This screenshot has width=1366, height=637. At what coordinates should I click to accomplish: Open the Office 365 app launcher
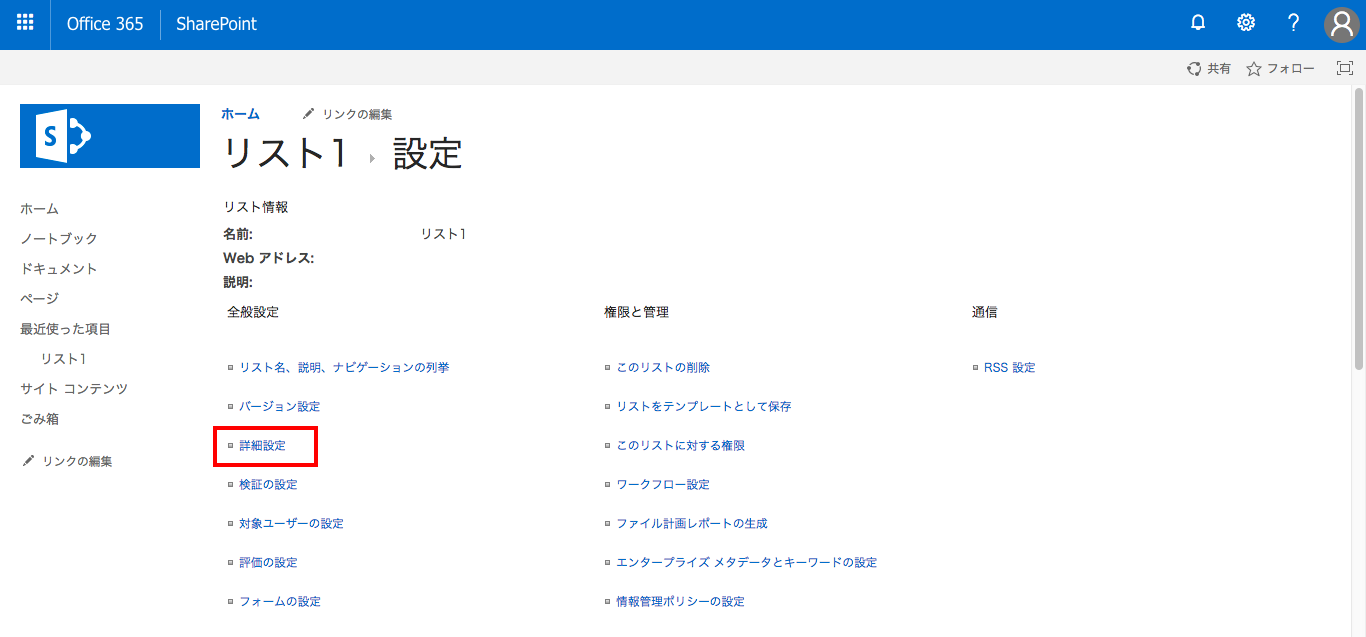click(x=25, y=22)
